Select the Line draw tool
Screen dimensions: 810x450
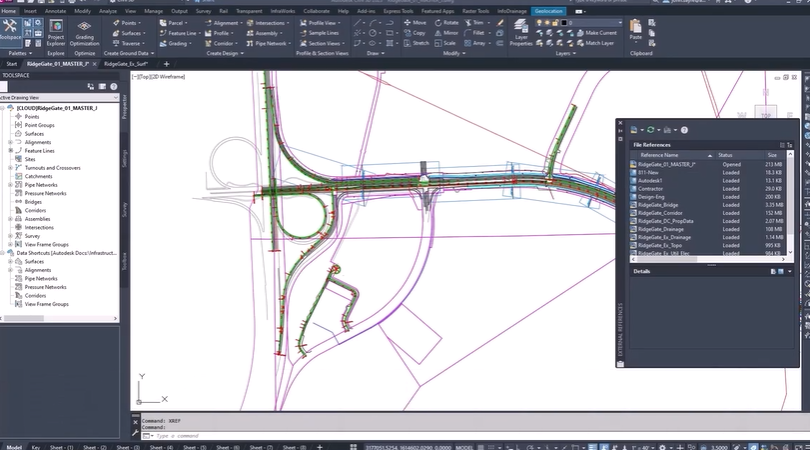[357, 23]
